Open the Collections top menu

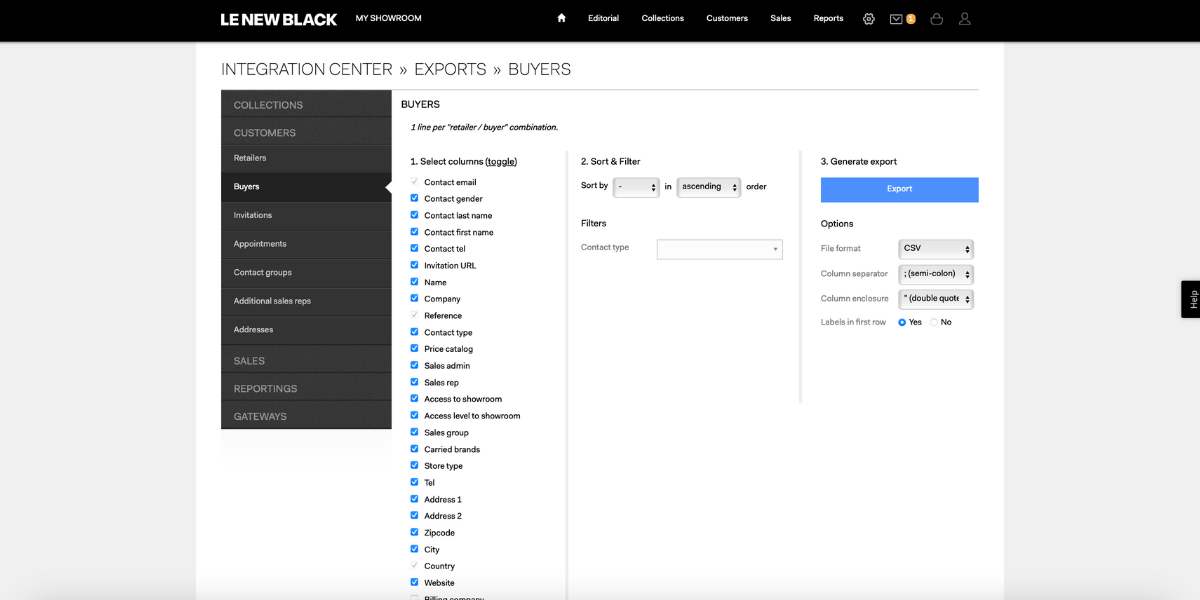point(663,18)
